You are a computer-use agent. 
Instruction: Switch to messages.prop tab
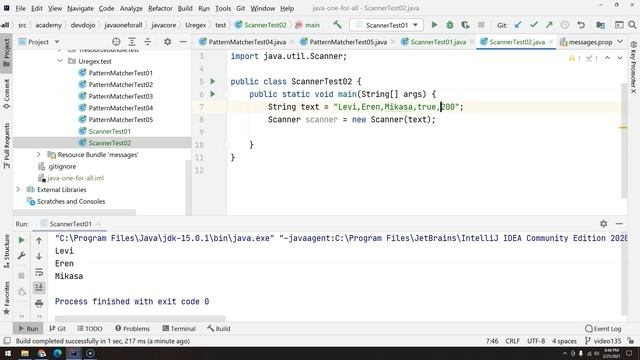(586, 42)
